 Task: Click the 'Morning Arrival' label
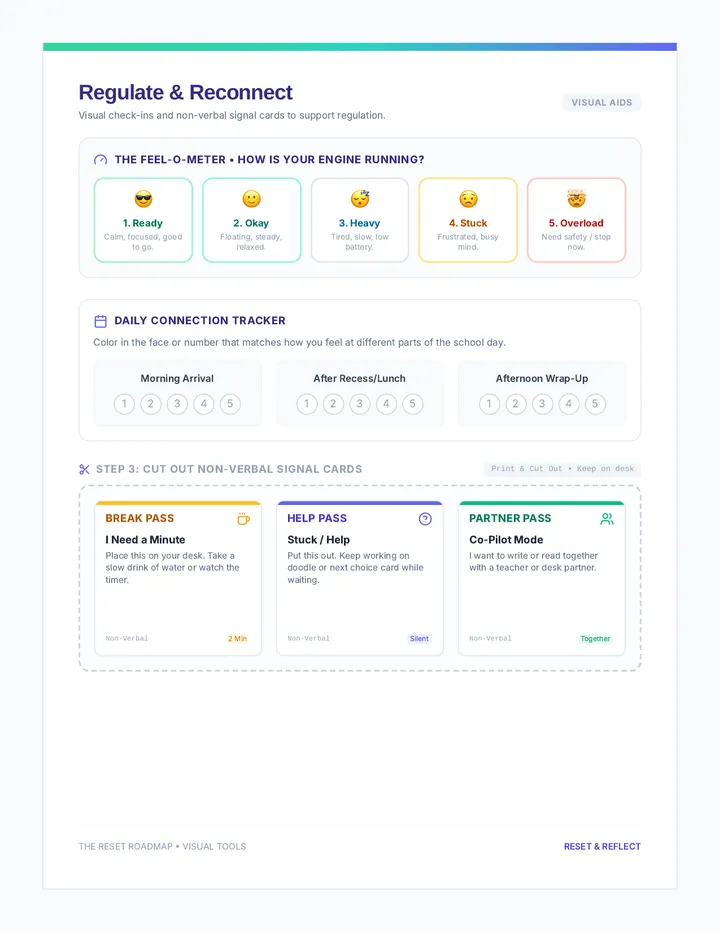[177, 379]
